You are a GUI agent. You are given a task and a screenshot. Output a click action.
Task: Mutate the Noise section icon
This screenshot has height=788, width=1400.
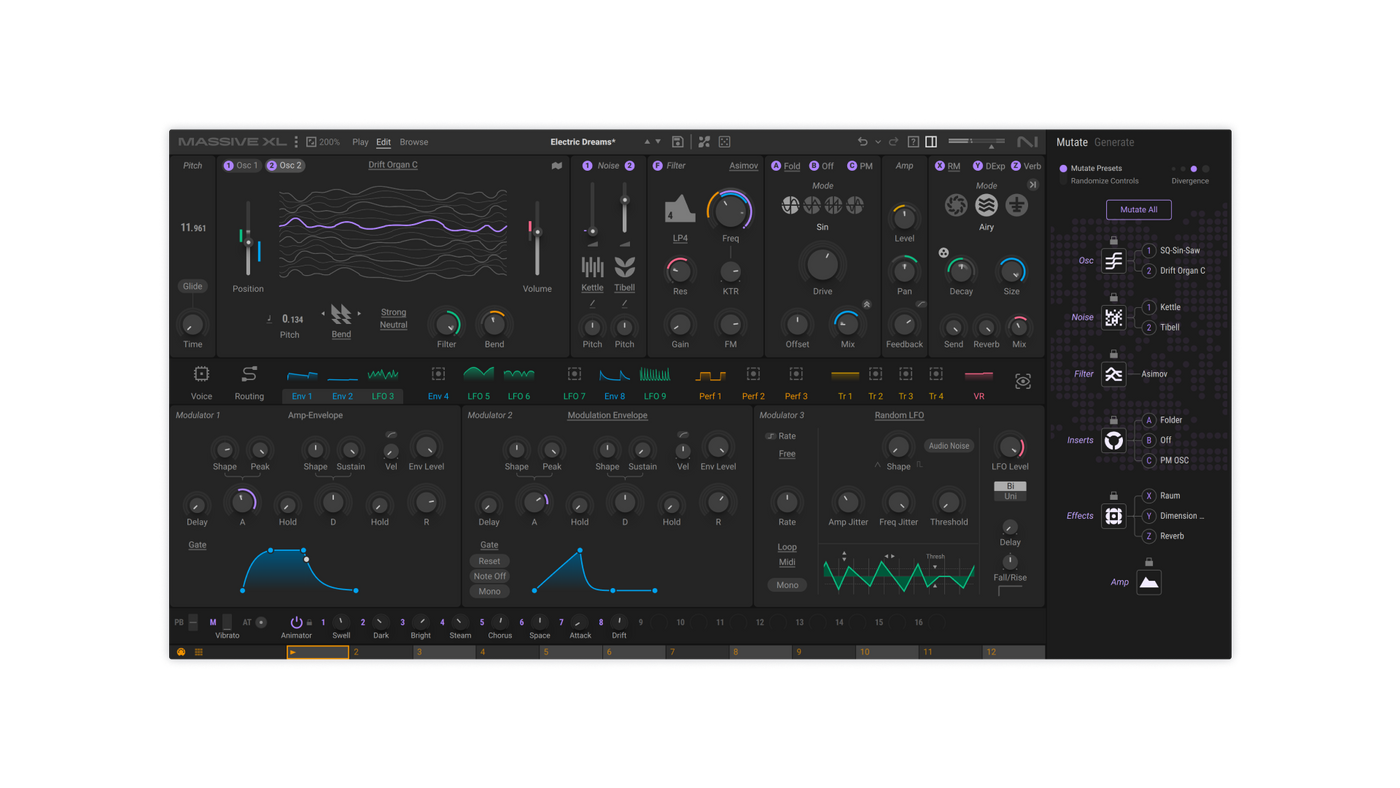[1113, 318]
